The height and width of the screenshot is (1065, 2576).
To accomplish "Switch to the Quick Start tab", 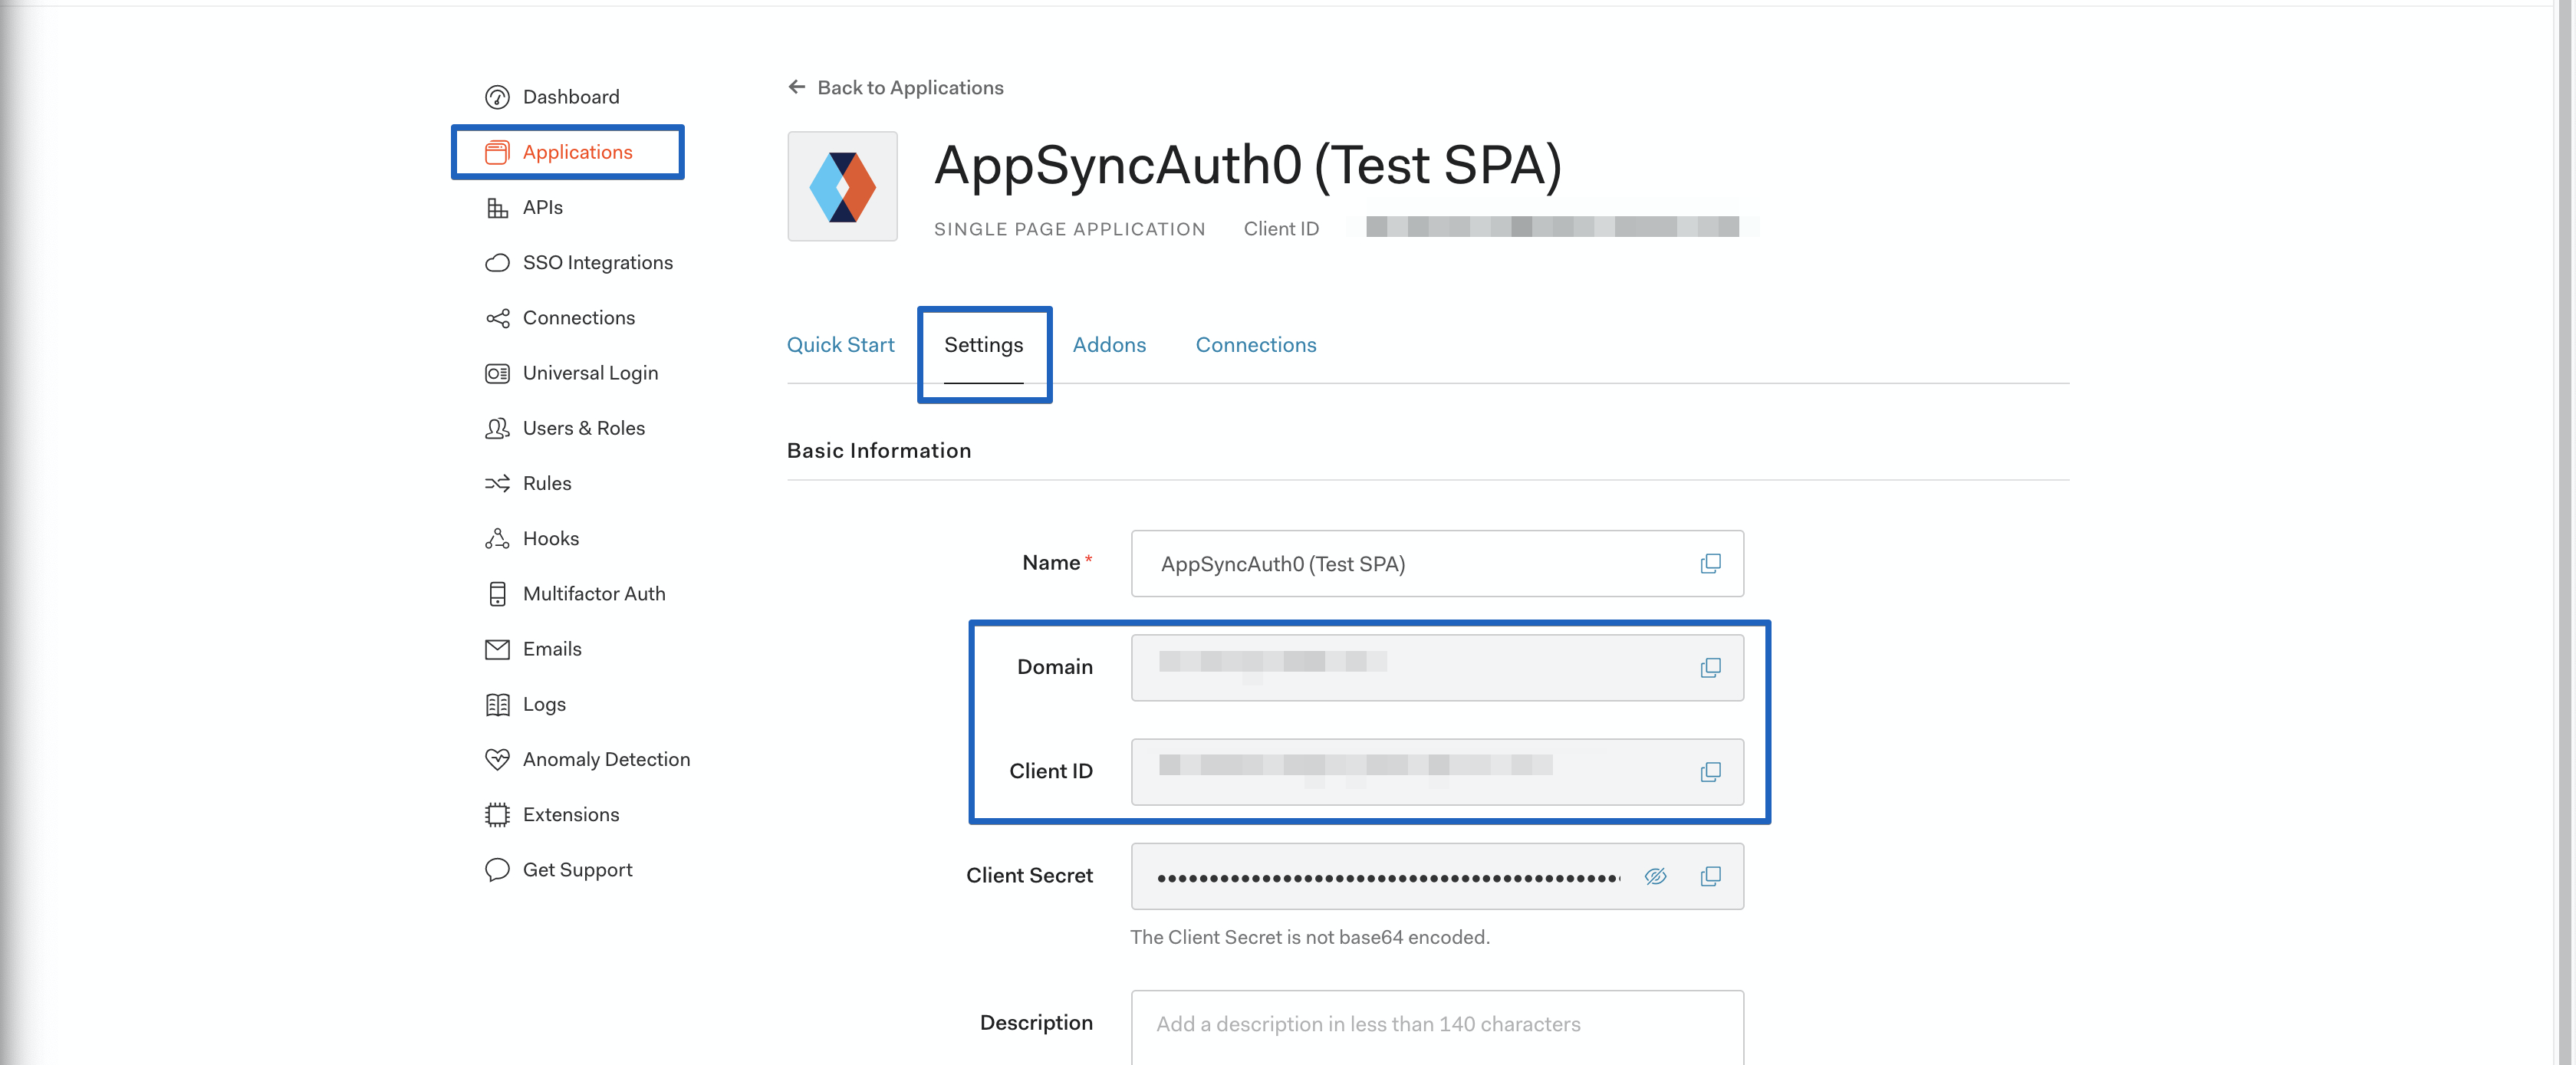I will click(x=841, y=344).
